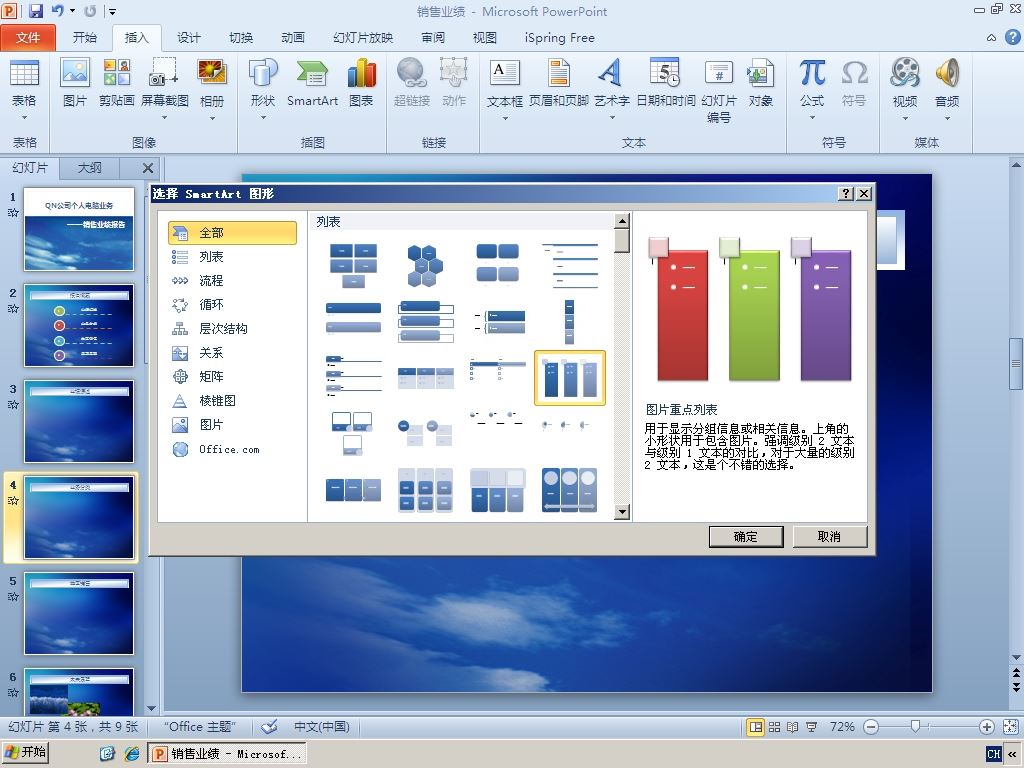1024x768 pixels.
Task: Open PowerPoint Help question mark icon
Action: point(1012,37)
